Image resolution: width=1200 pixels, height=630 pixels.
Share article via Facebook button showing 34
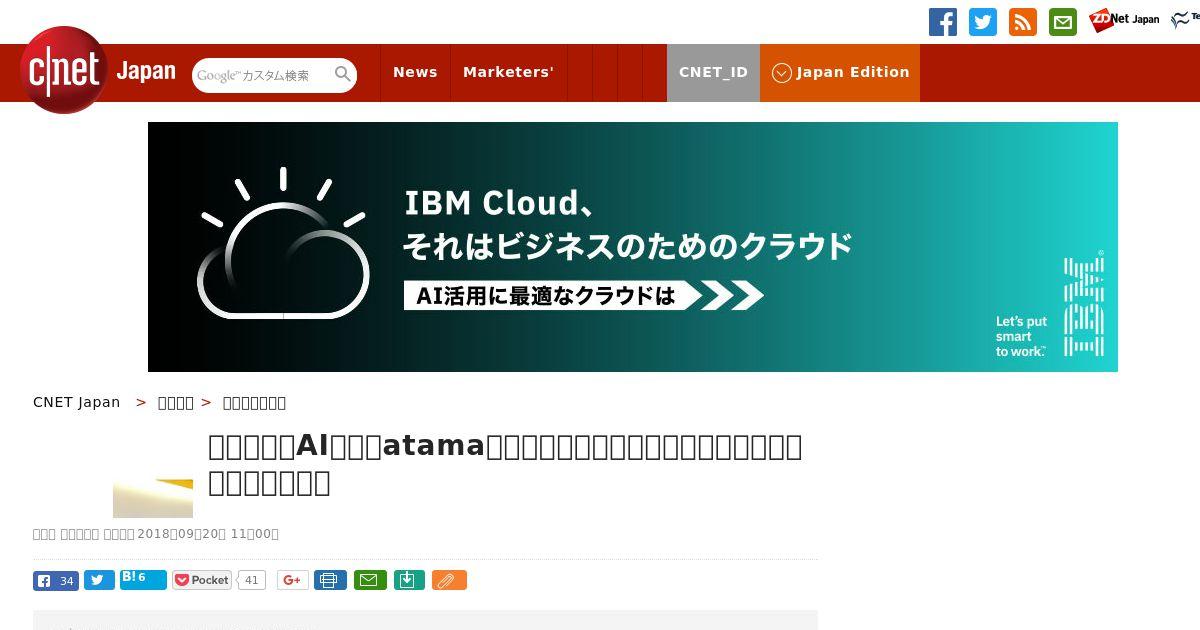[x=55, y=580]
